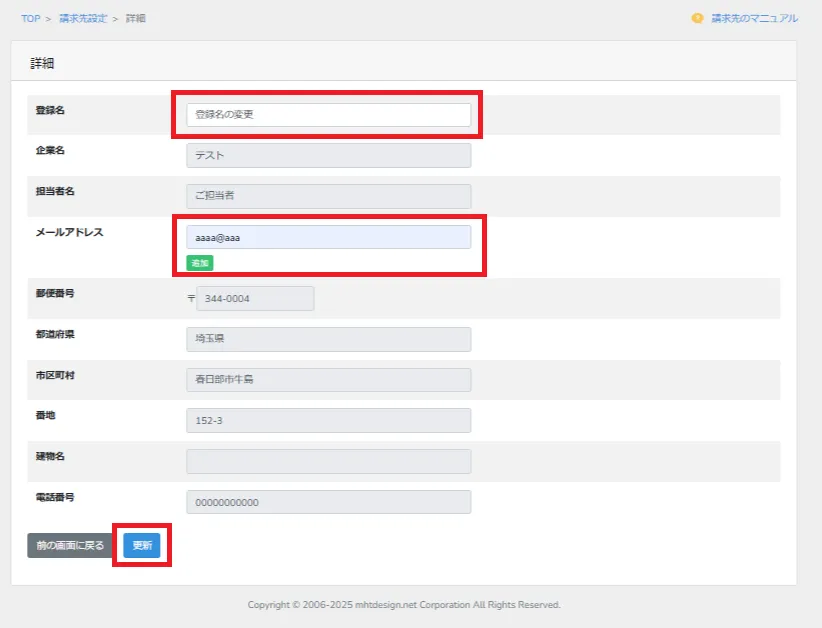This screenshot has height=628, width=822.
Task: Click the 〒 postal mark symbol
Action: [190, 299]
